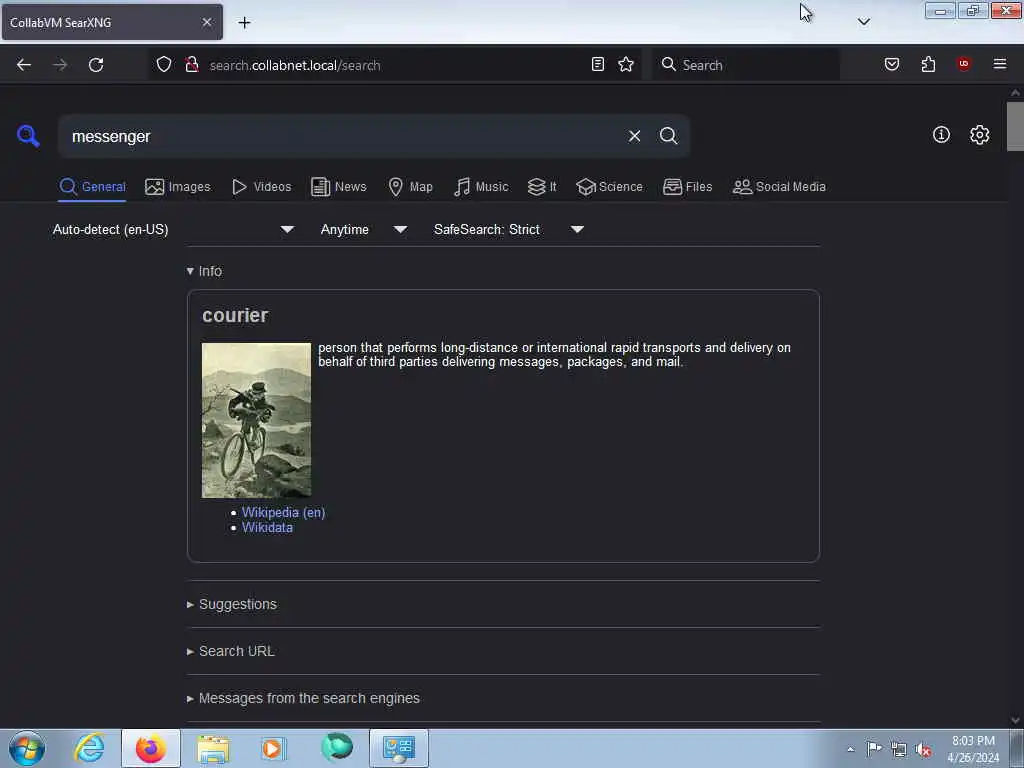
Task: Open the Anytime time range dropdown
Action: tap(364, 229)
